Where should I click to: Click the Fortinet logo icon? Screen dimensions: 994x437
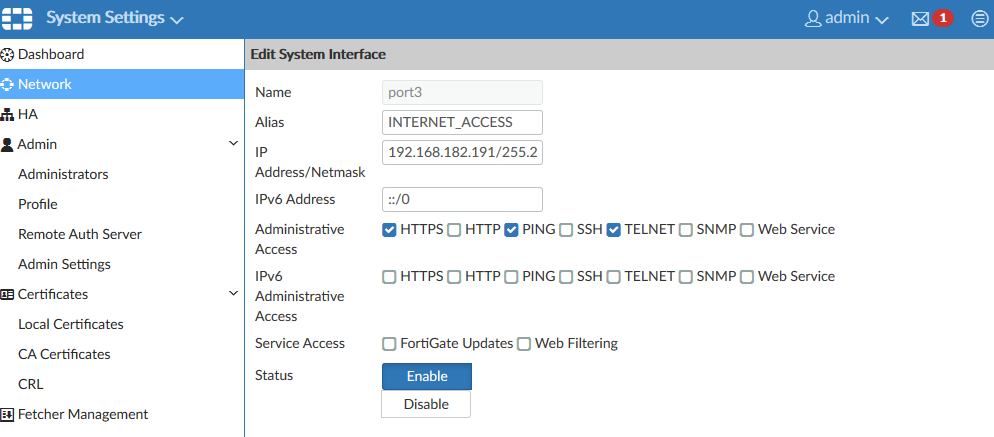(17, 19)
